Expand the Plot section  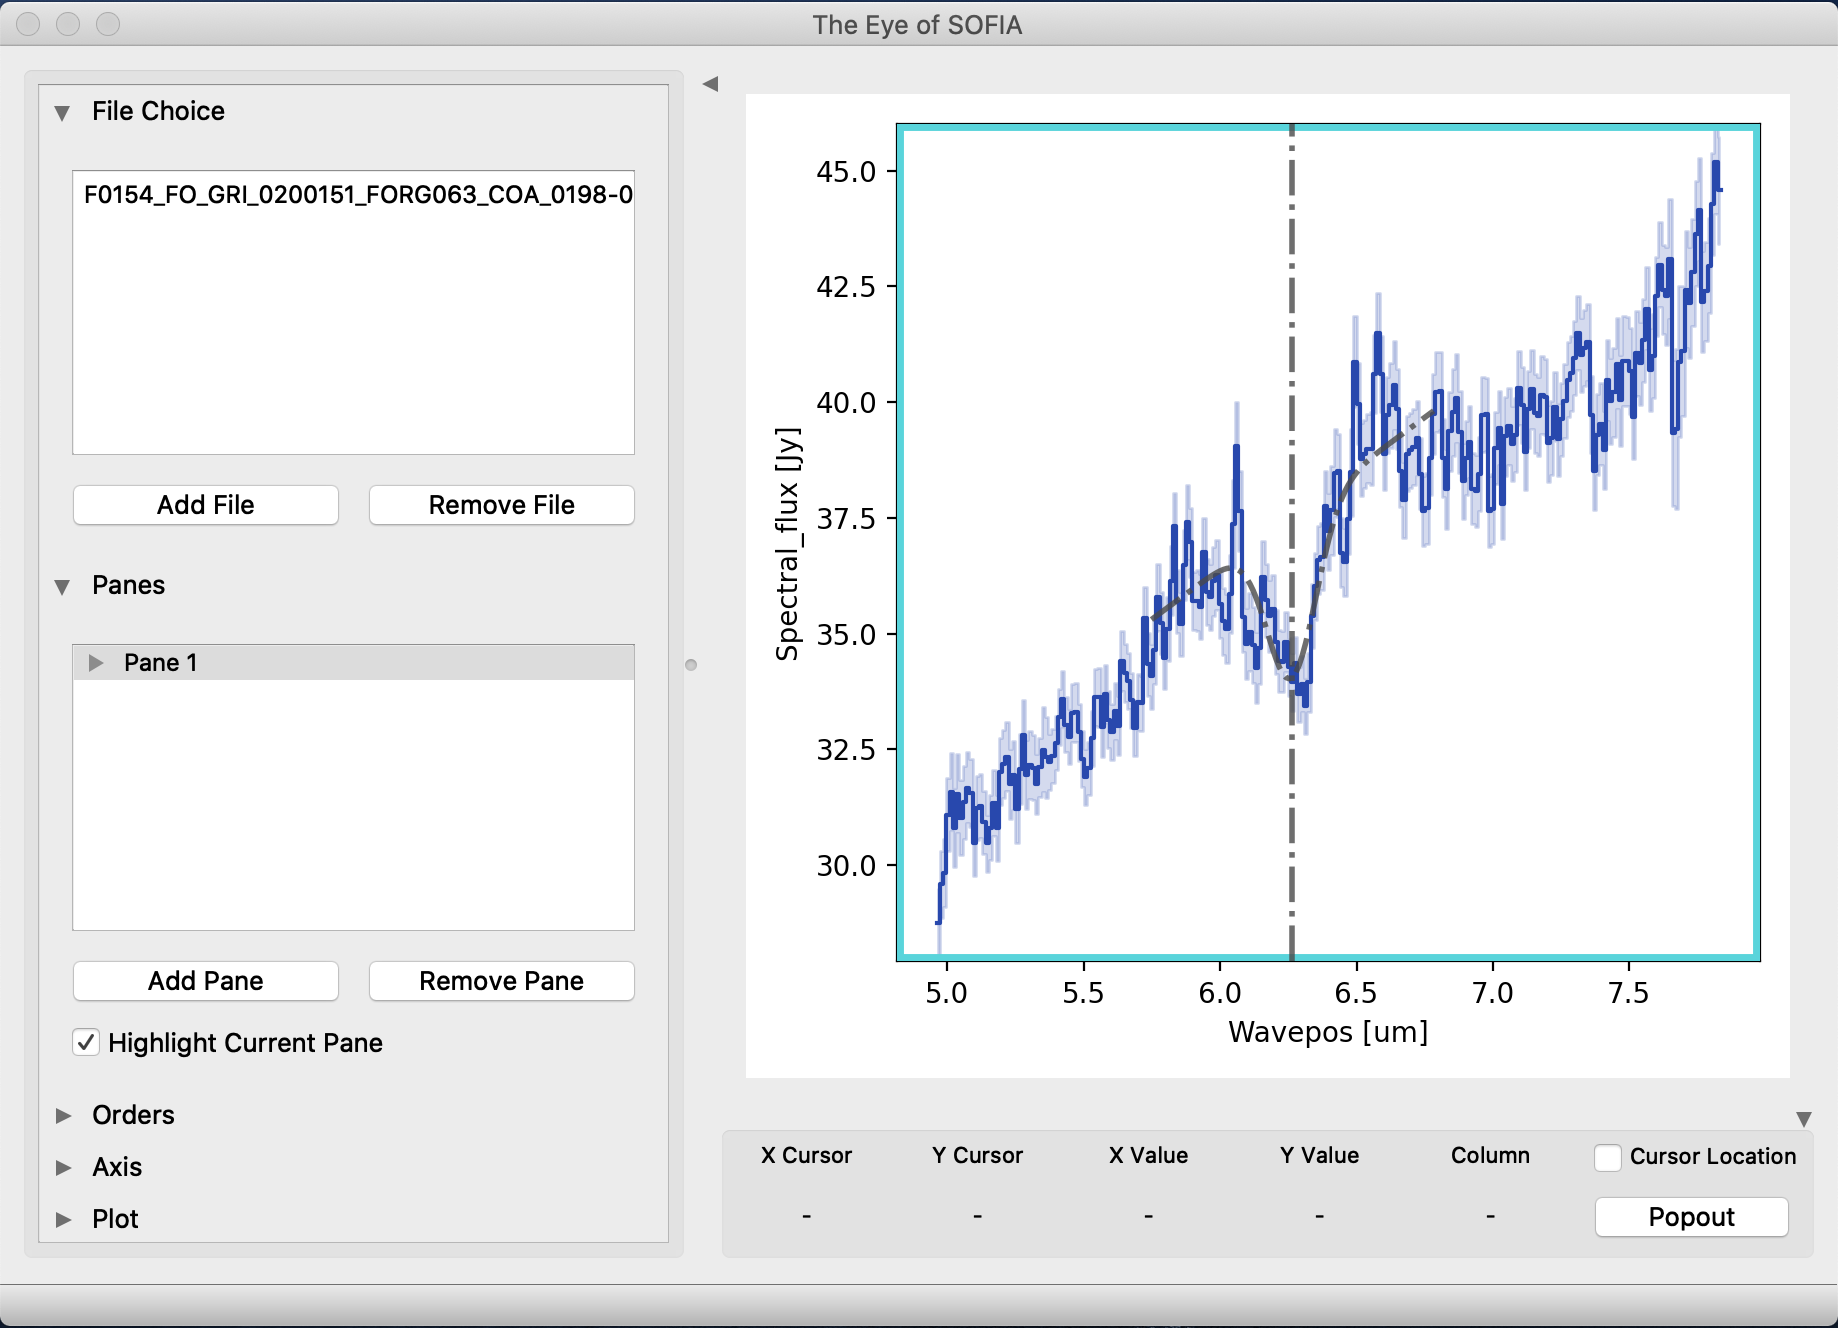click(x=63, y=1219)
